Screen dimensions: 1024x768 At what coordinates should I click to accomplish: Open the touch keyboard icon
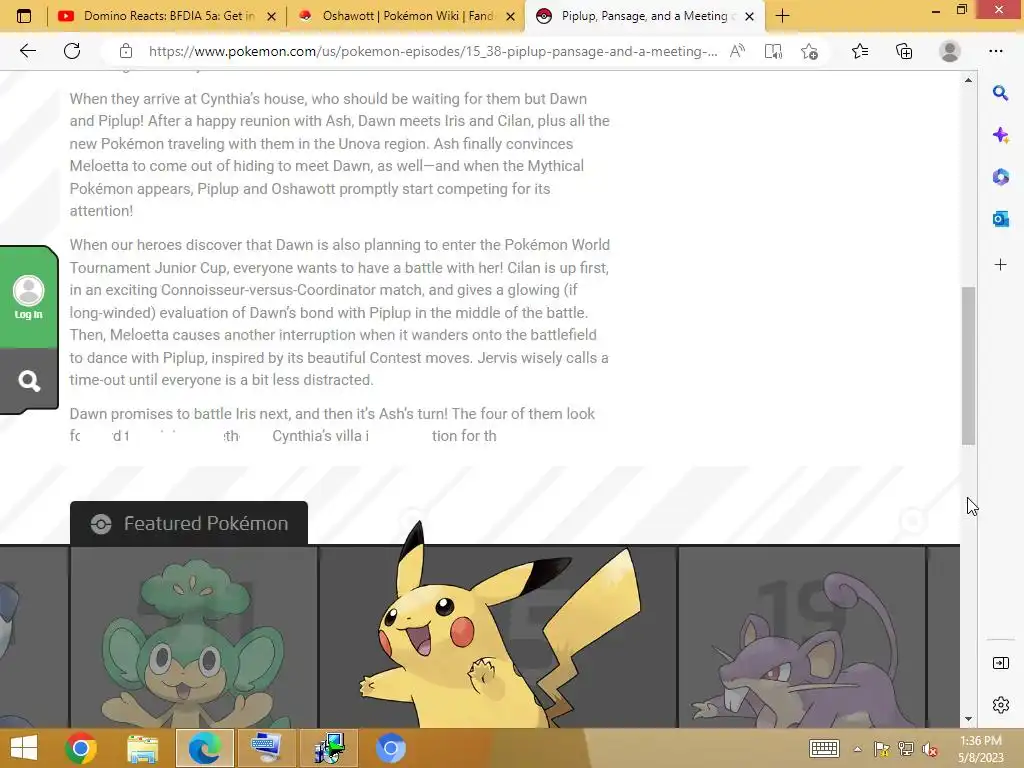pyautogui.click(x=824, y=748)
